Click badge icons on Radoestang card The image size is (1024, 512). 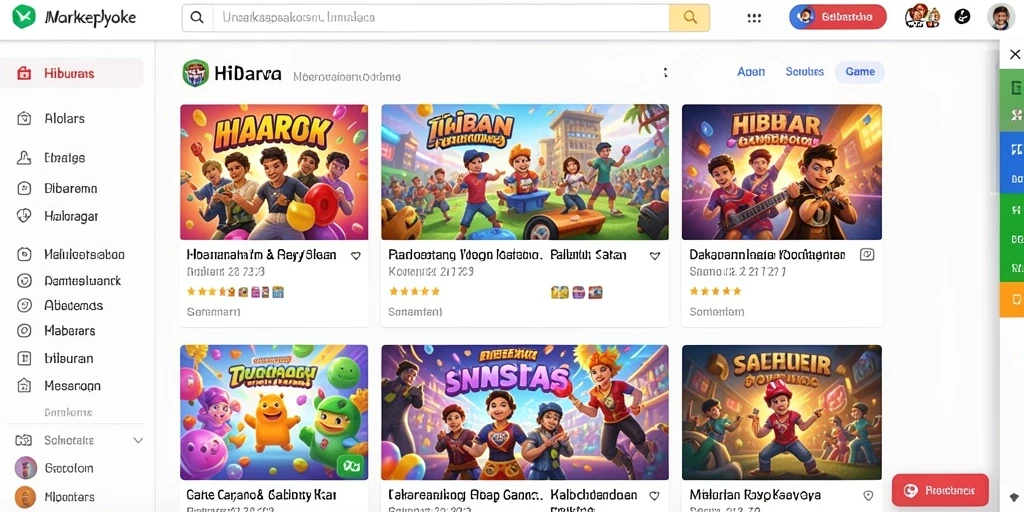[x=577, y=293]
